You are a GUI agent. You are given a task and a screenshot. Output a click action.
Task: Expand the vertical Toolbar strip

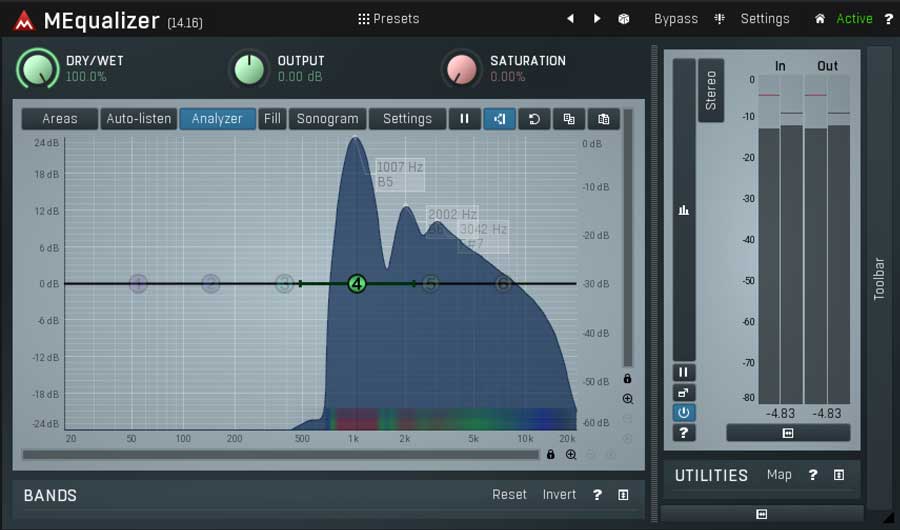(x=879, y=278)
